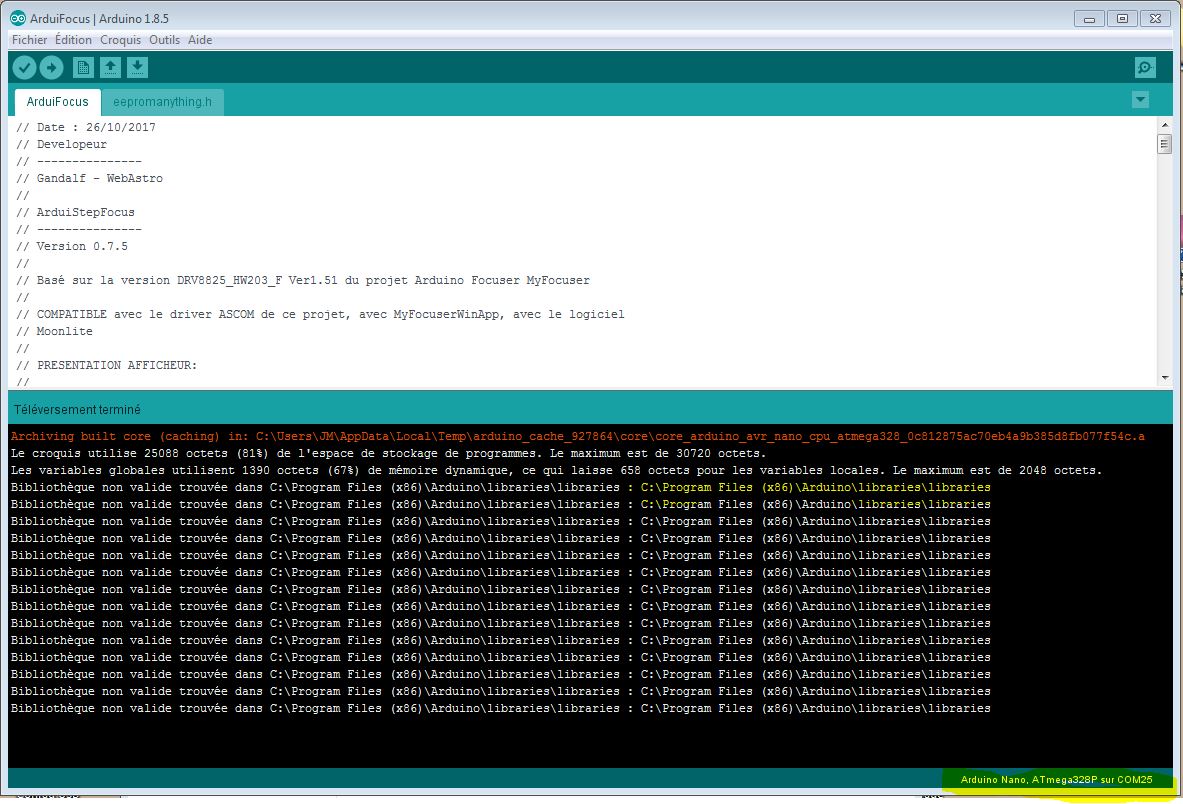This screenshot has height=804, width=1183.
Task: Click the '// COMPATIBLE avec le driver ASCOM' line
Action: 321,314
